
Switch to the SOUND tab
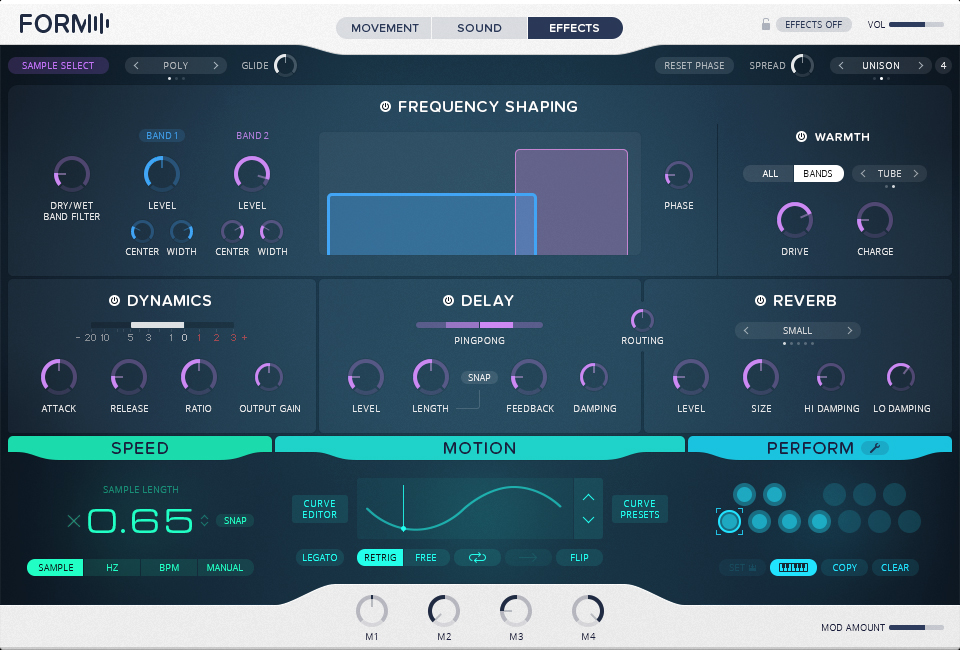coord(478,28)
